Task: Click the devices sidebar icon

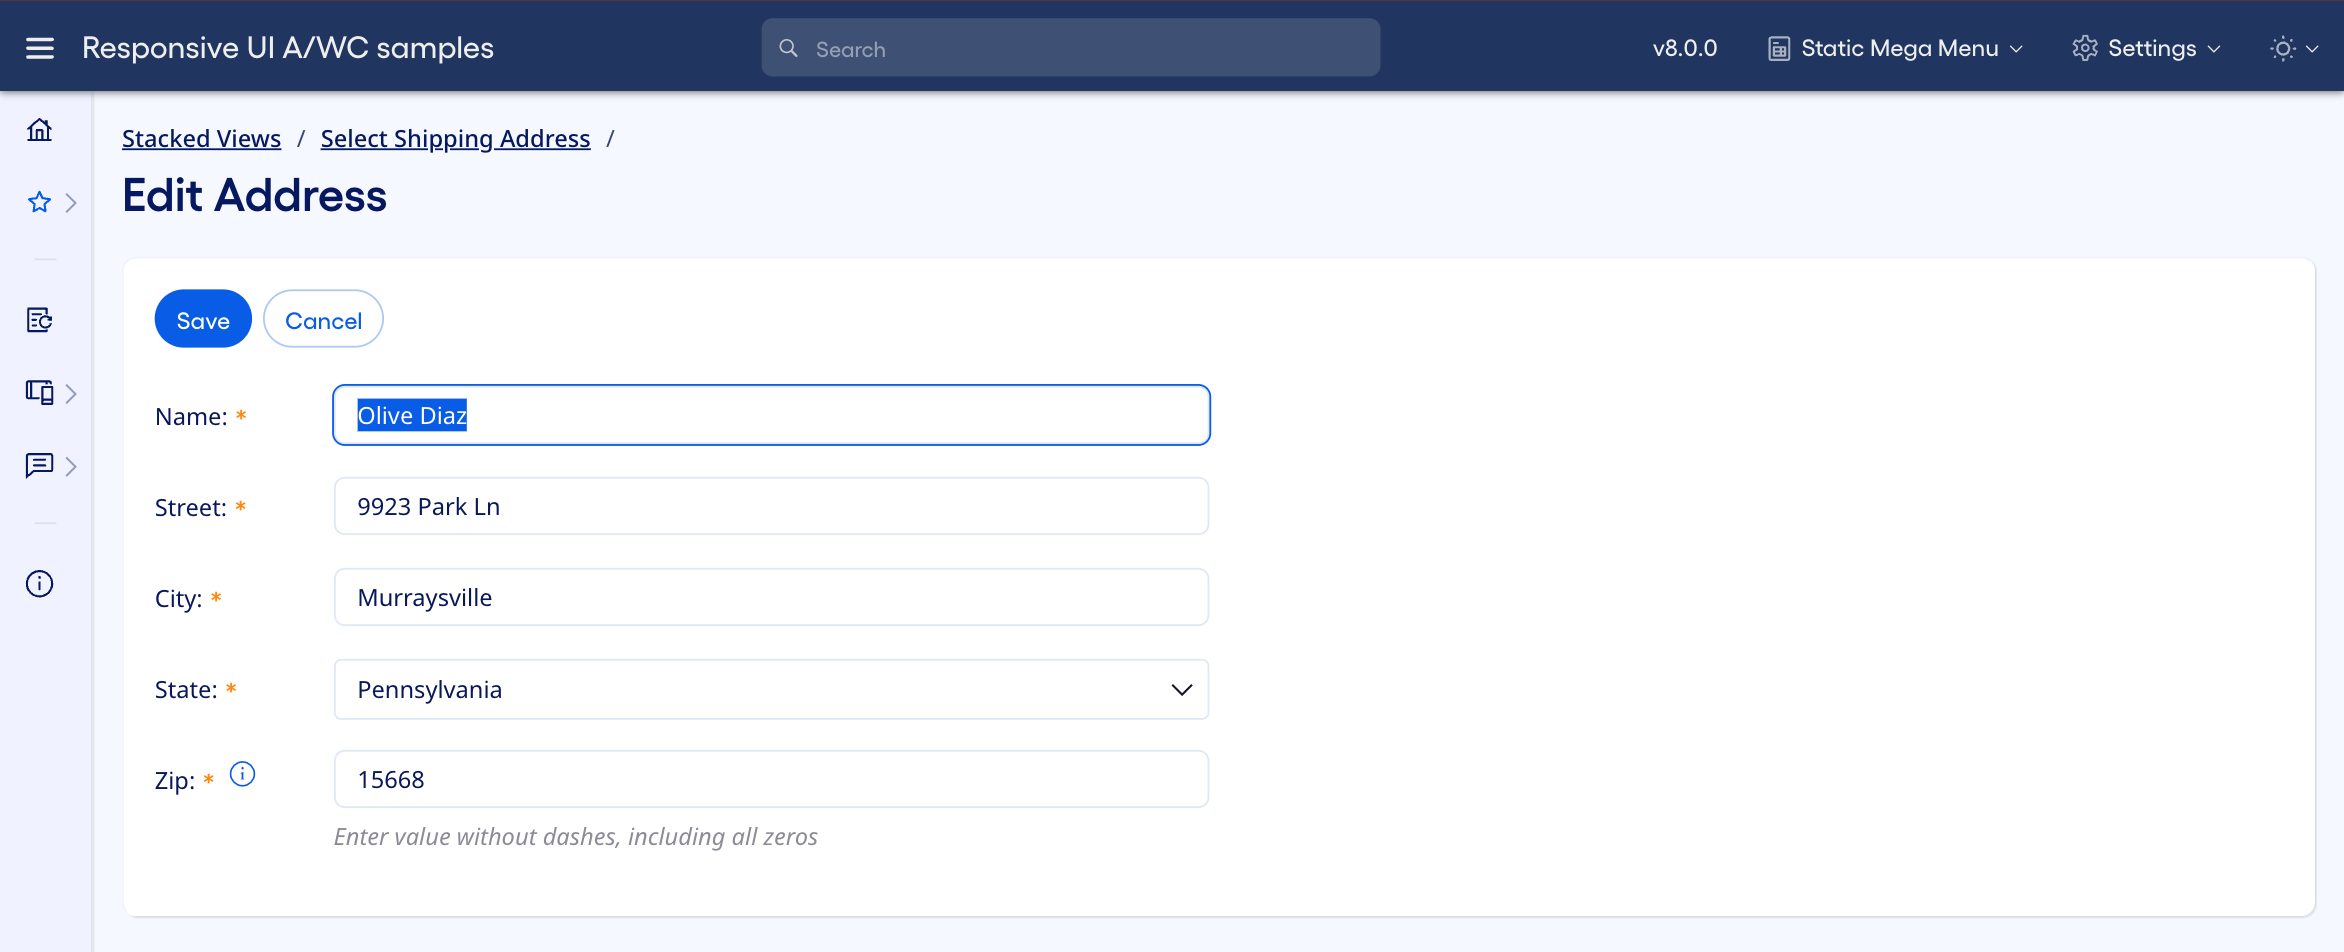Action: 40,392
